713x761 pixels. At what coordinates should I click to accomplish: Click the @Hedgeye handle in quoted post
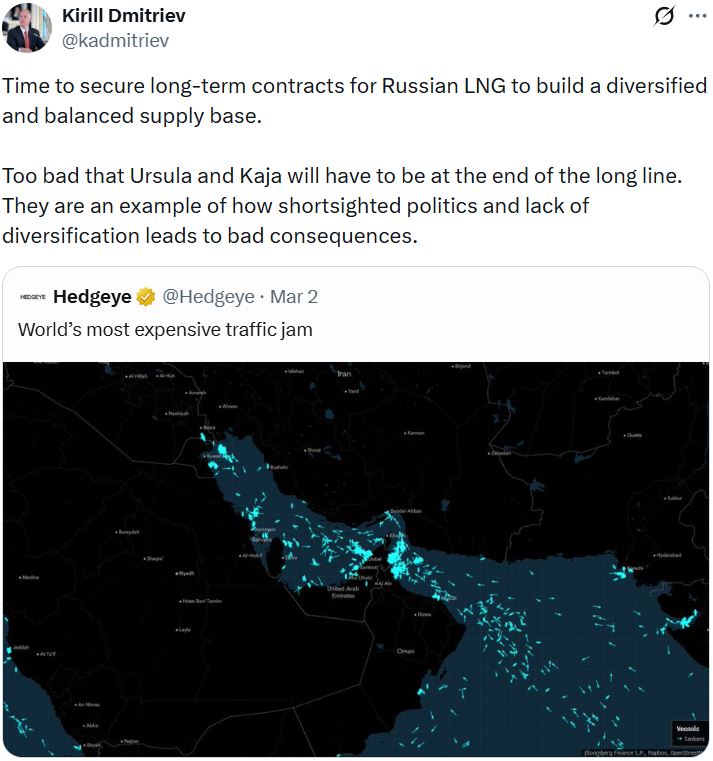point(206,296)
